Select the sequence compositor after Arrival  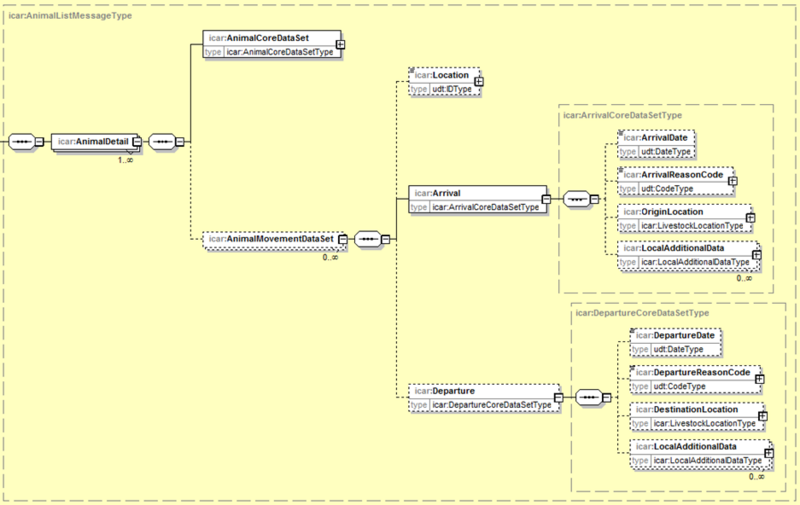577,199
